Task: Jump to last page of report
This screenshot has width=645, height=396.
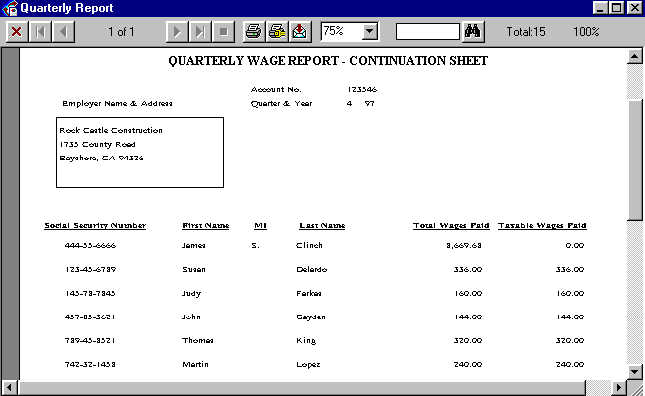Action: 200,32
